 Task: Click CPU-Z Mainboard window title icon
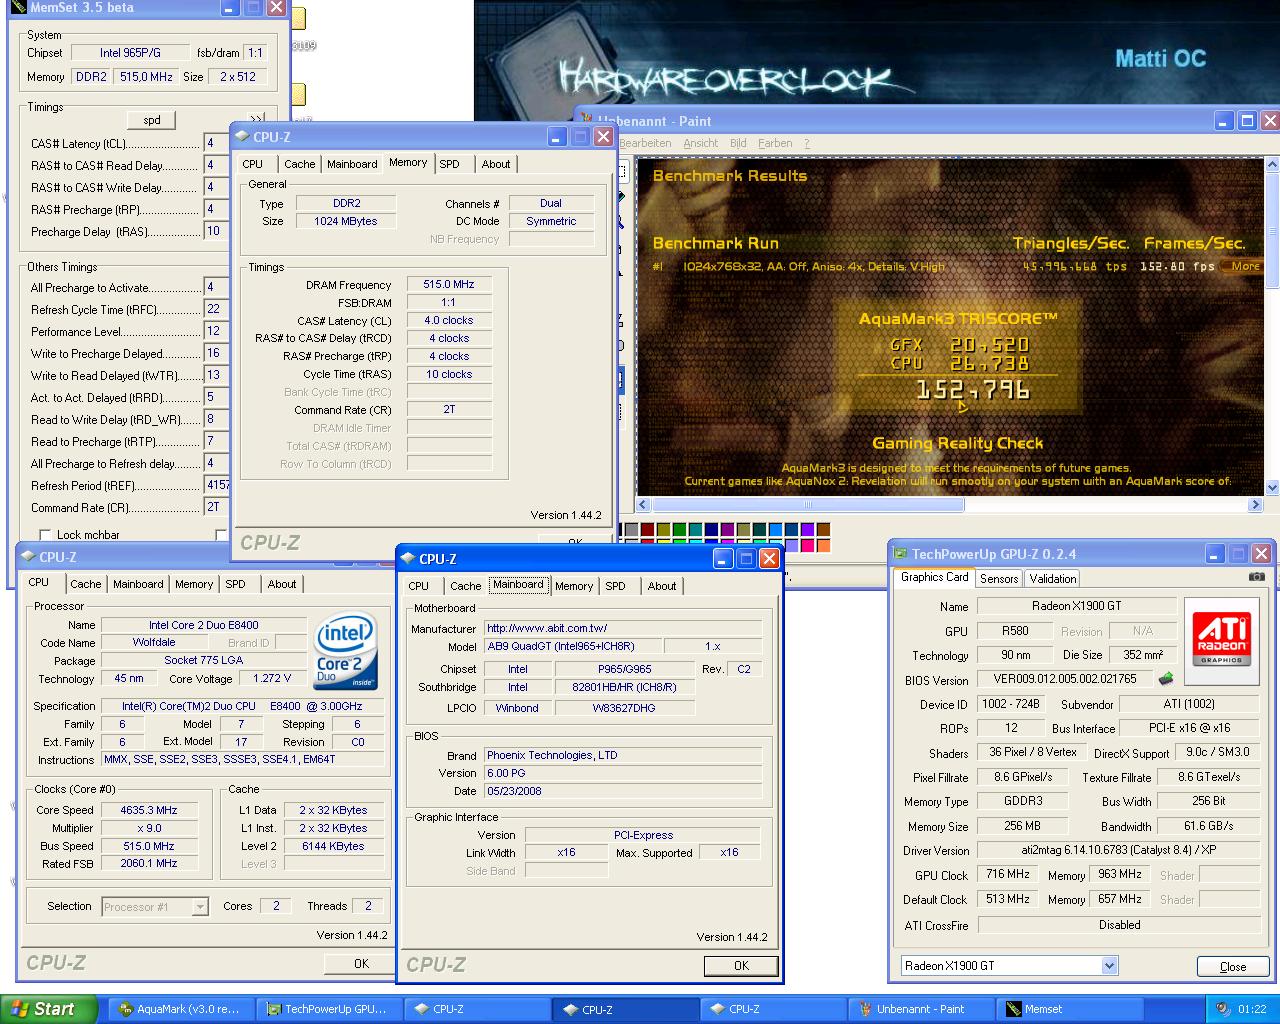tap(408, 559)
